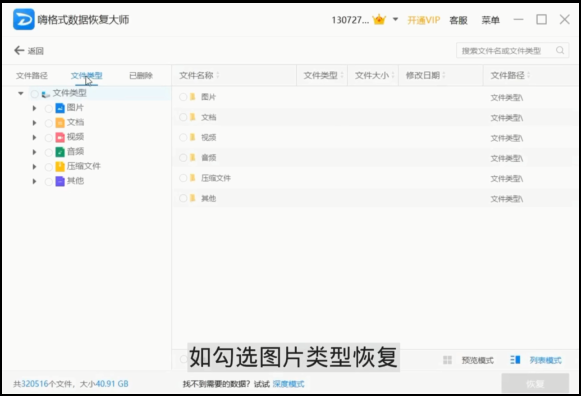The height and width of the screenshot is (396, 581).
Task: Check the 音频 radio in tree
Action: point(49,152)
